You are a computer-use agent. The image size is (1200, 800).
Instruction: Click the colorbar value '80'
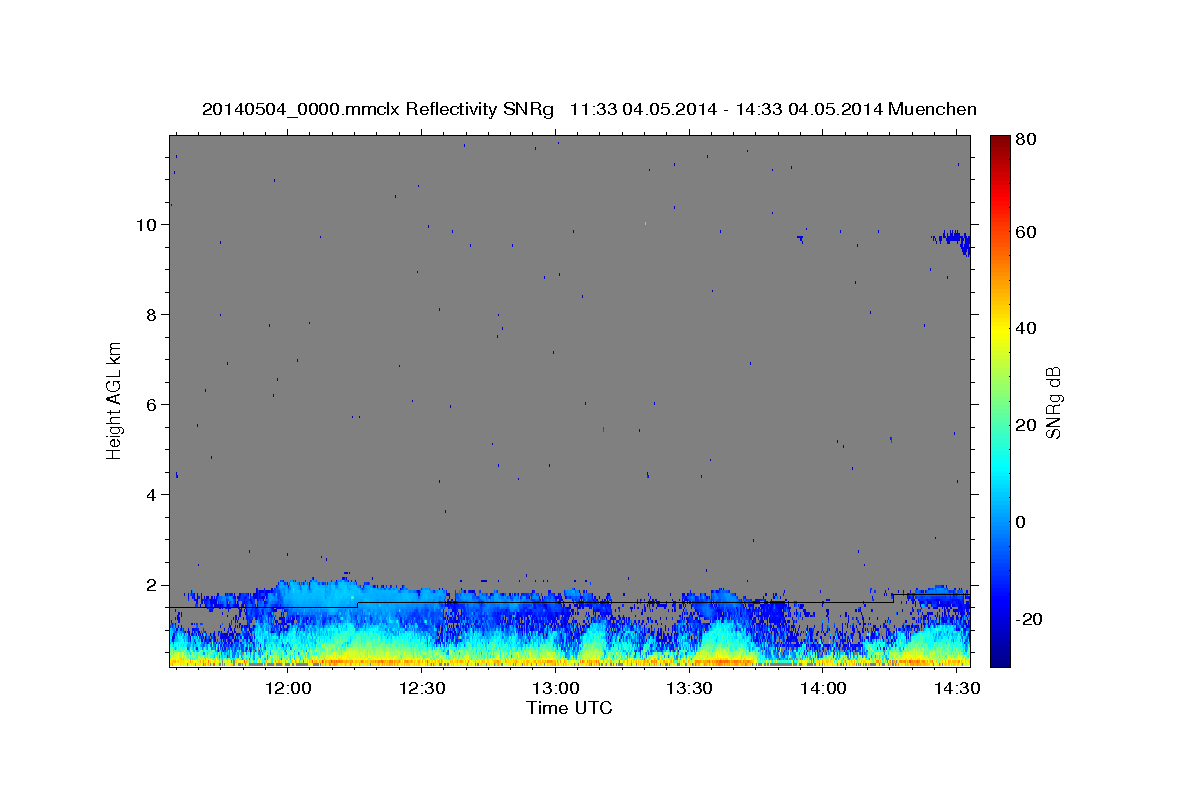tap(1027, 141)
